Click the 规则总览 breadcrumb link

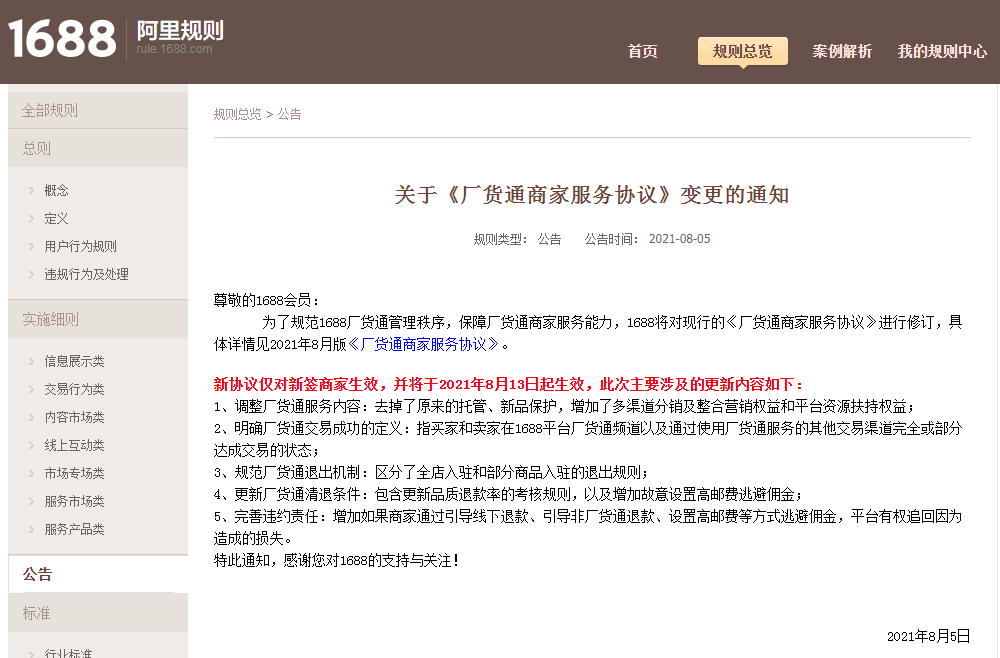237,114
